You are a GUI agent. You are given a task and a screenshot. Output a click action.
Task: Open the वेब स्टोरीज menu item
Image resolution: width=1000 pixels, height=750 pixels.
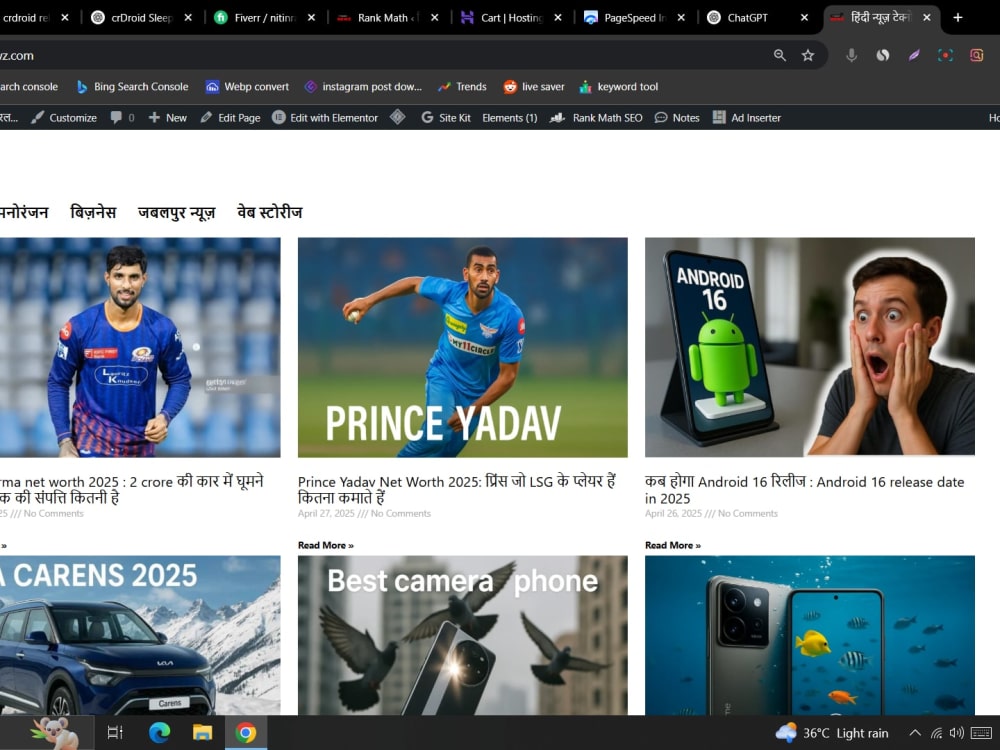[270, 212]
